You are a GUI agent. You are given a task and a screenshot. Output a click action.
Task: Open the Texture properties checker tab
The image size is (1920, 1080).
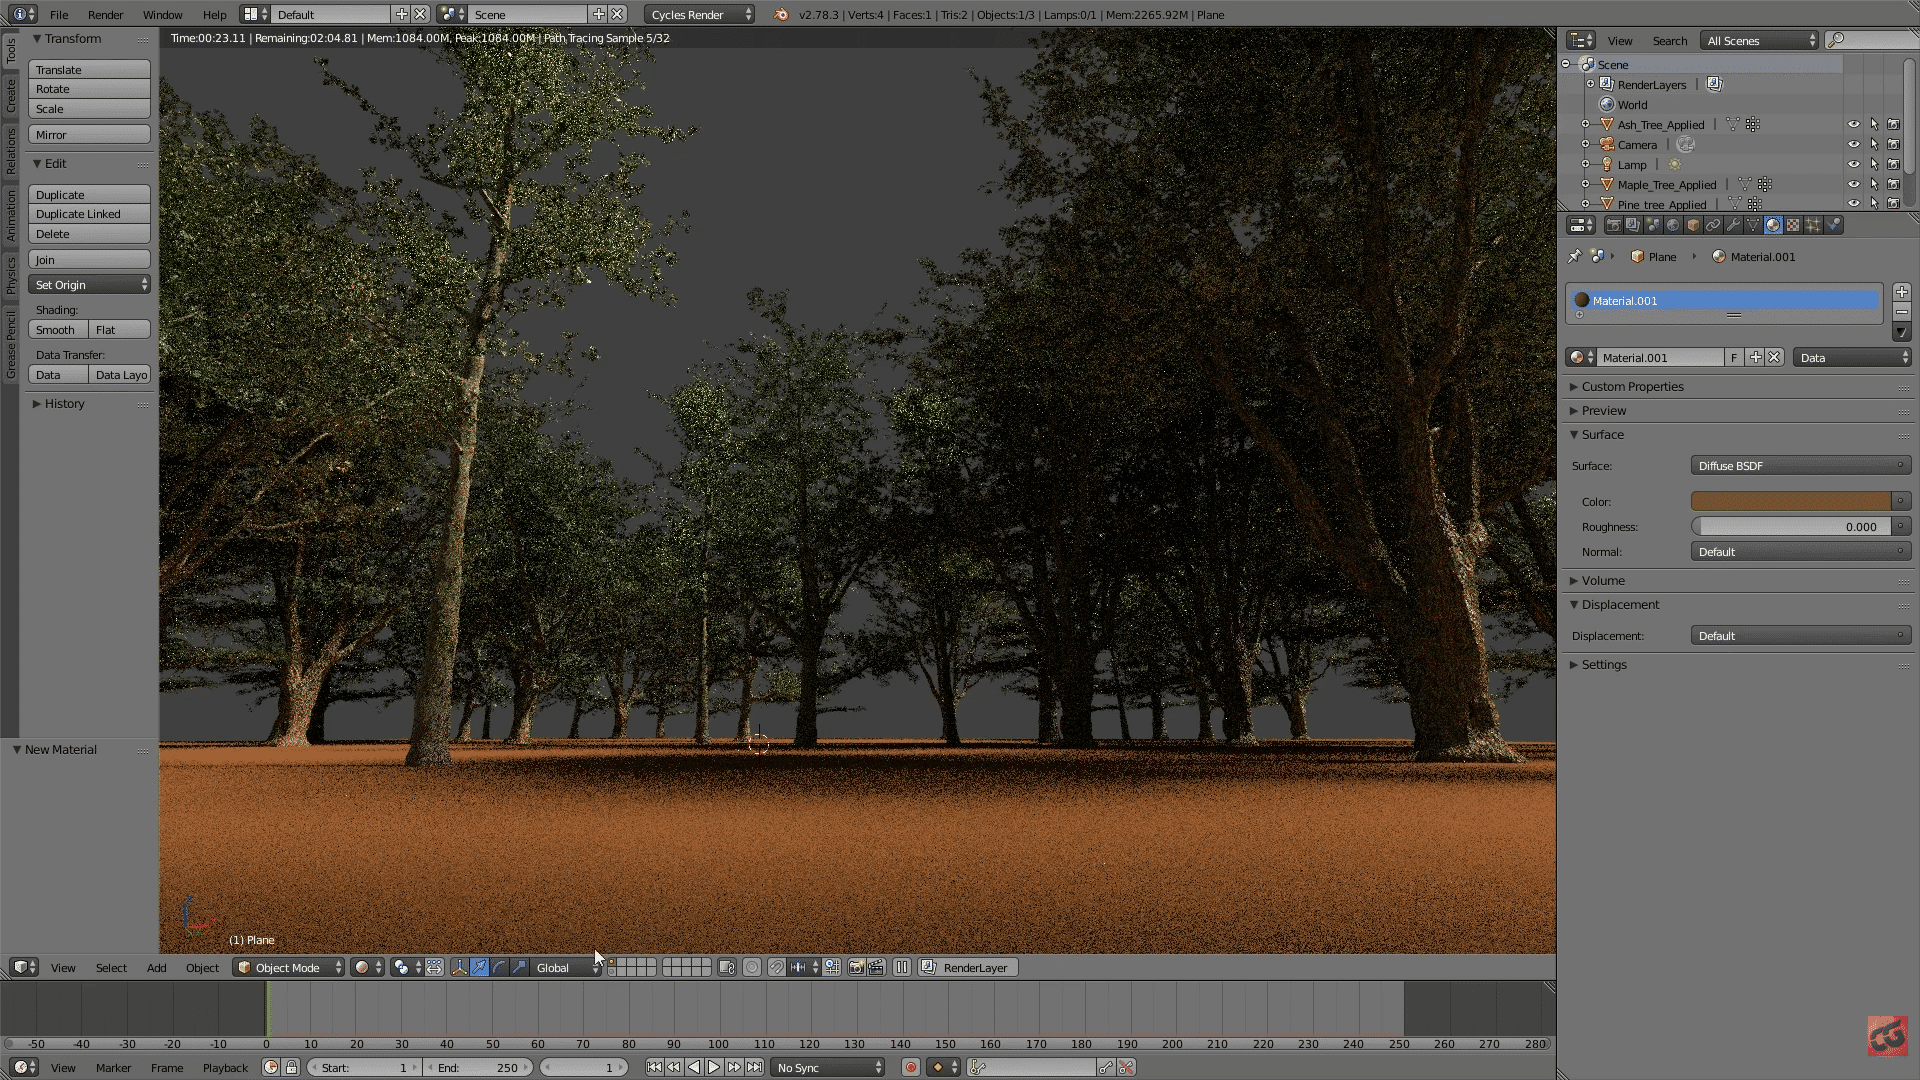point(1793,225)
